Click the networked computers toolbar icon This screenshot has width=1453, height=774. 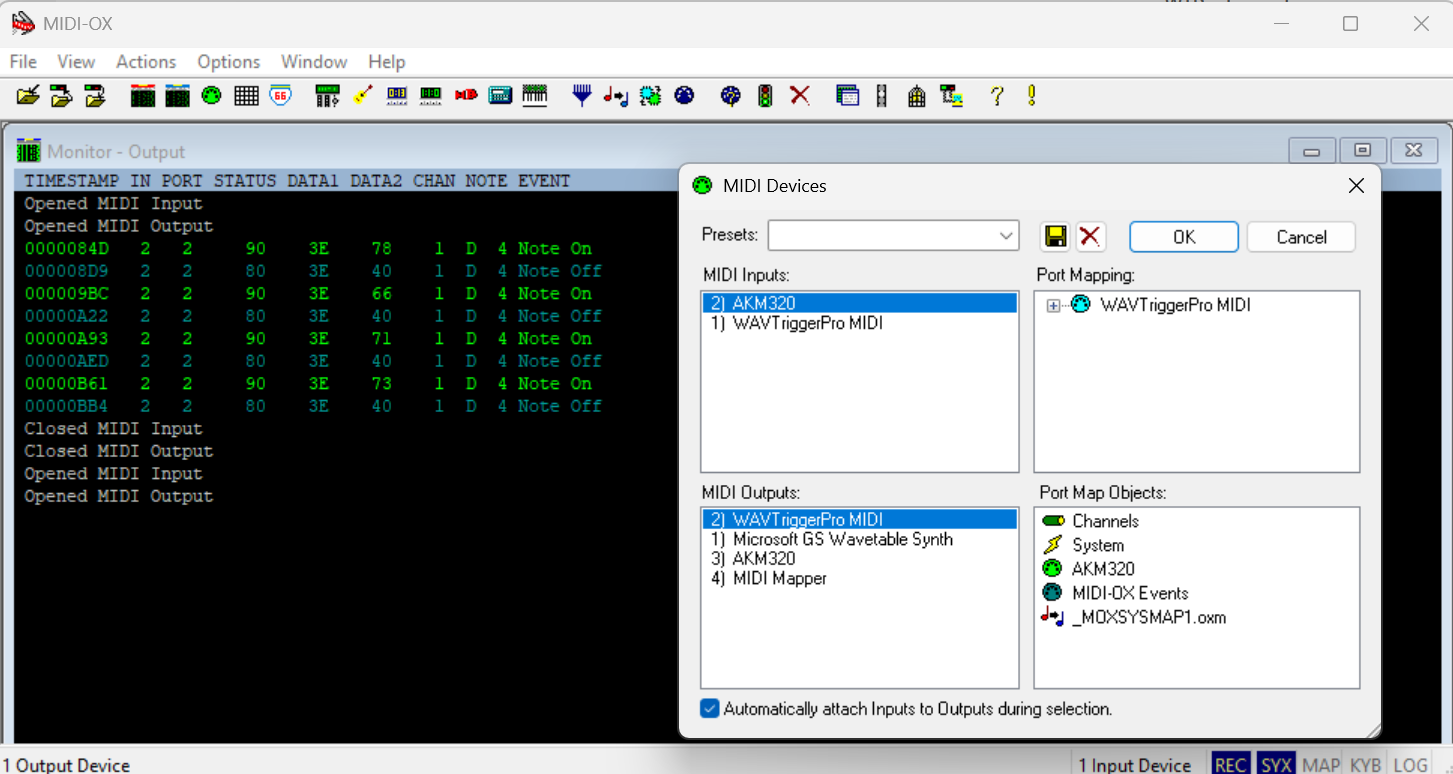point(951,96)
